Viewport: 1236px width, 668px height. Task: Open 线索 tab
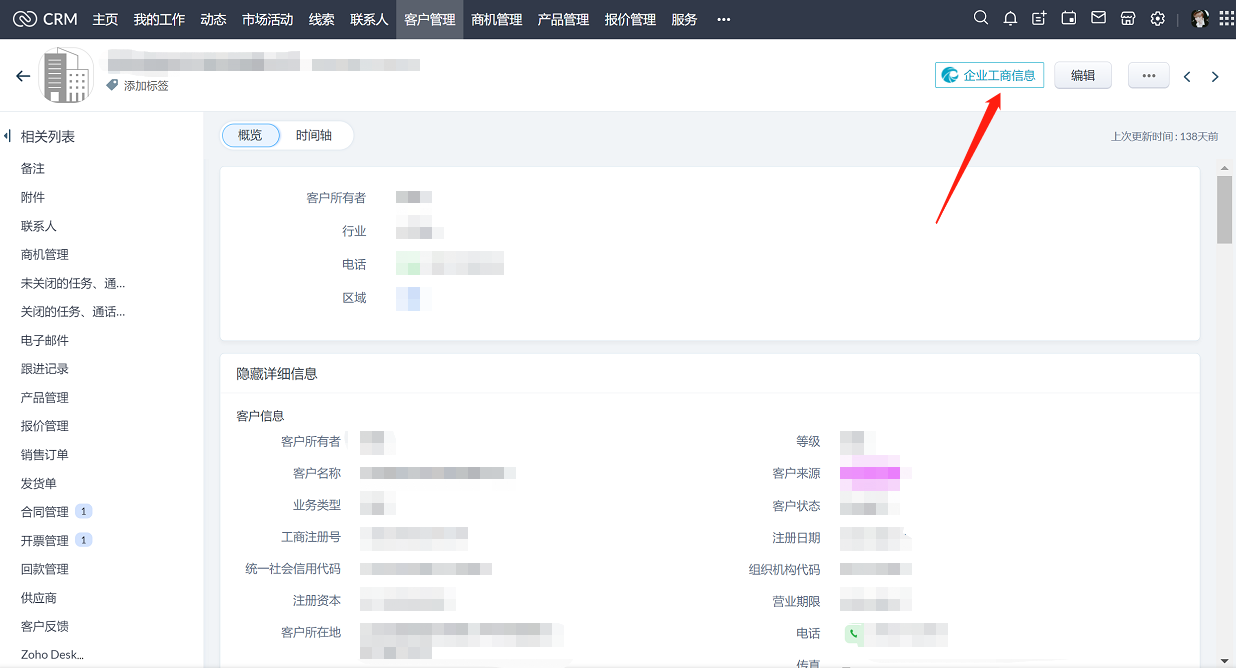(321, 19)
